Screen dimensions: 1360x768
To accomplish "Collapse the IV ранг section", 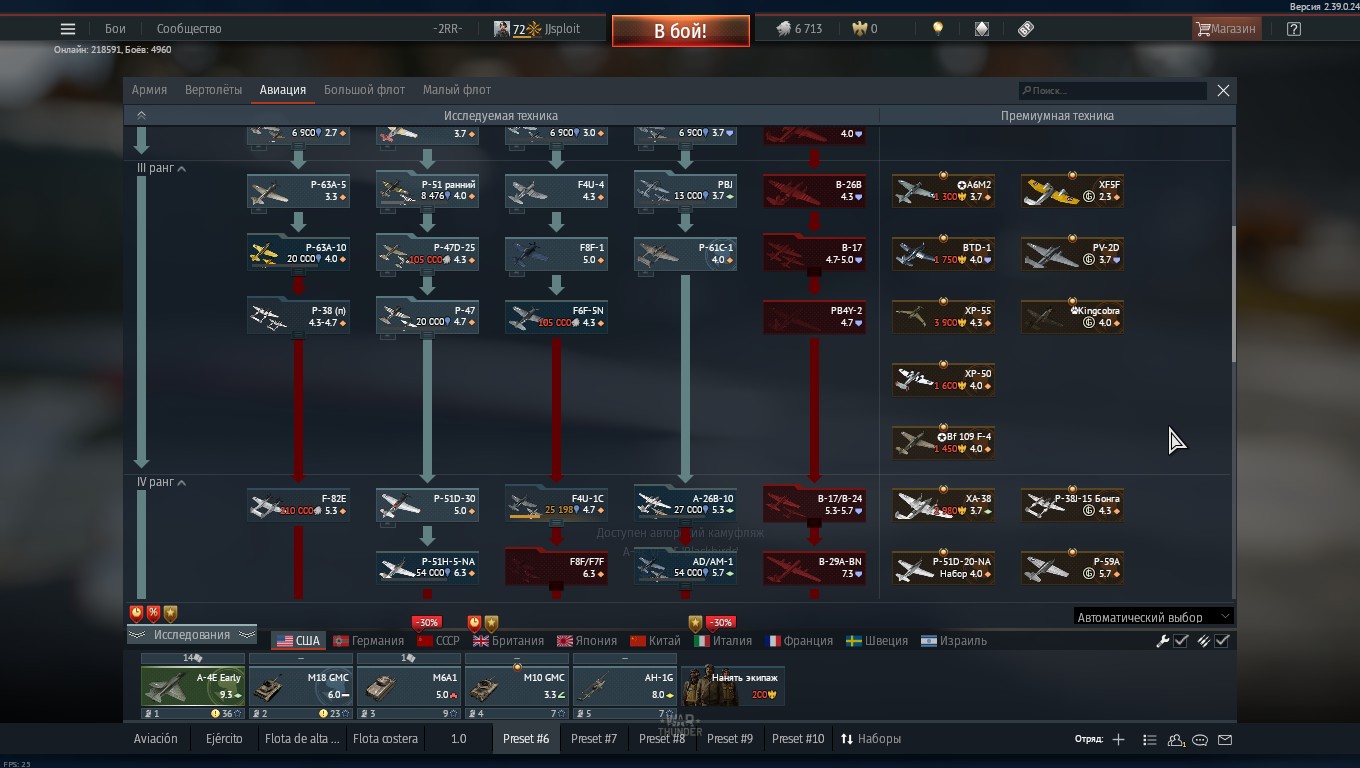I will pyautogui.click(x=182, y=482).
